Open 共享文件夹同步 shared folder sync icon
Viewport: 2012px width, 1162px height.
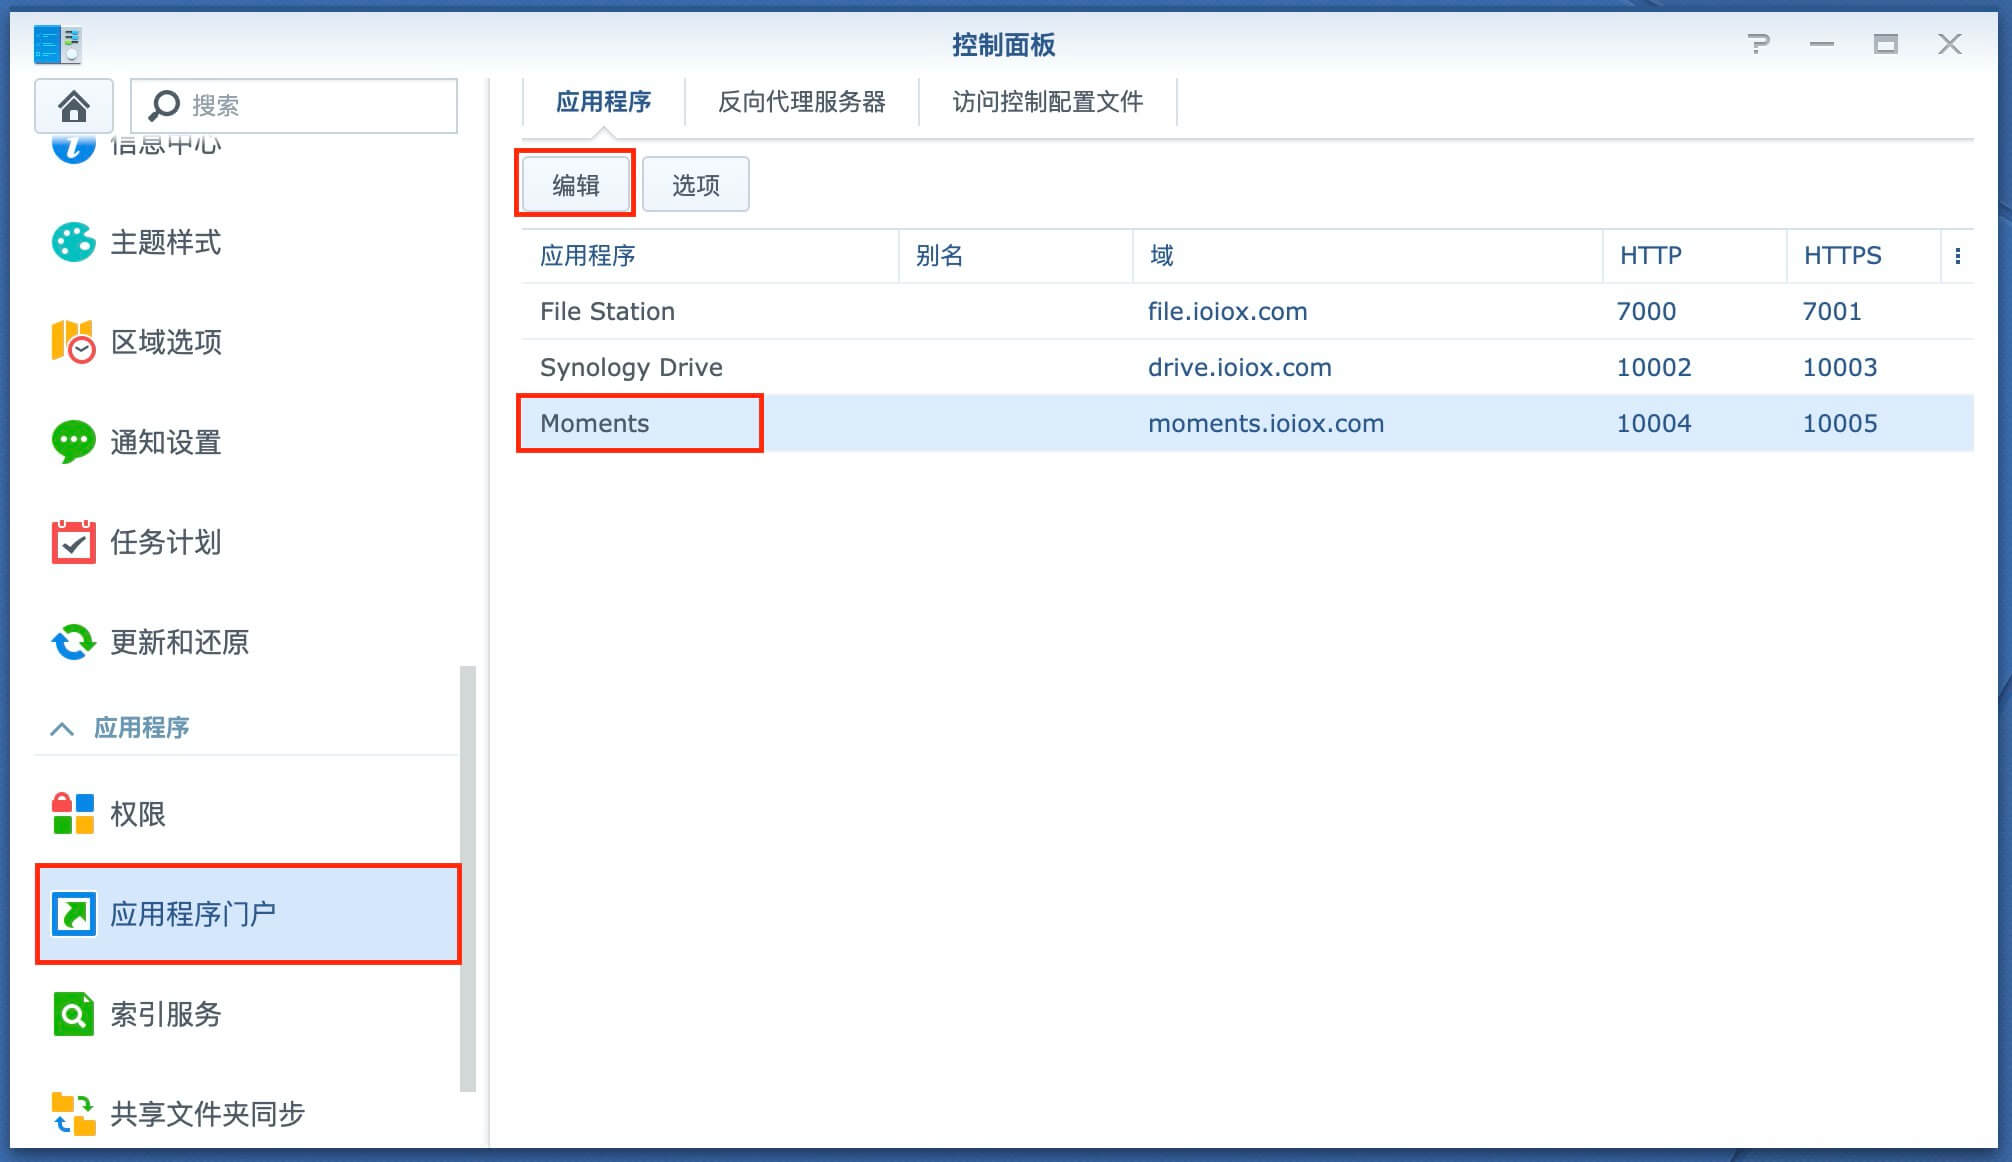[x=73, y=1114]
